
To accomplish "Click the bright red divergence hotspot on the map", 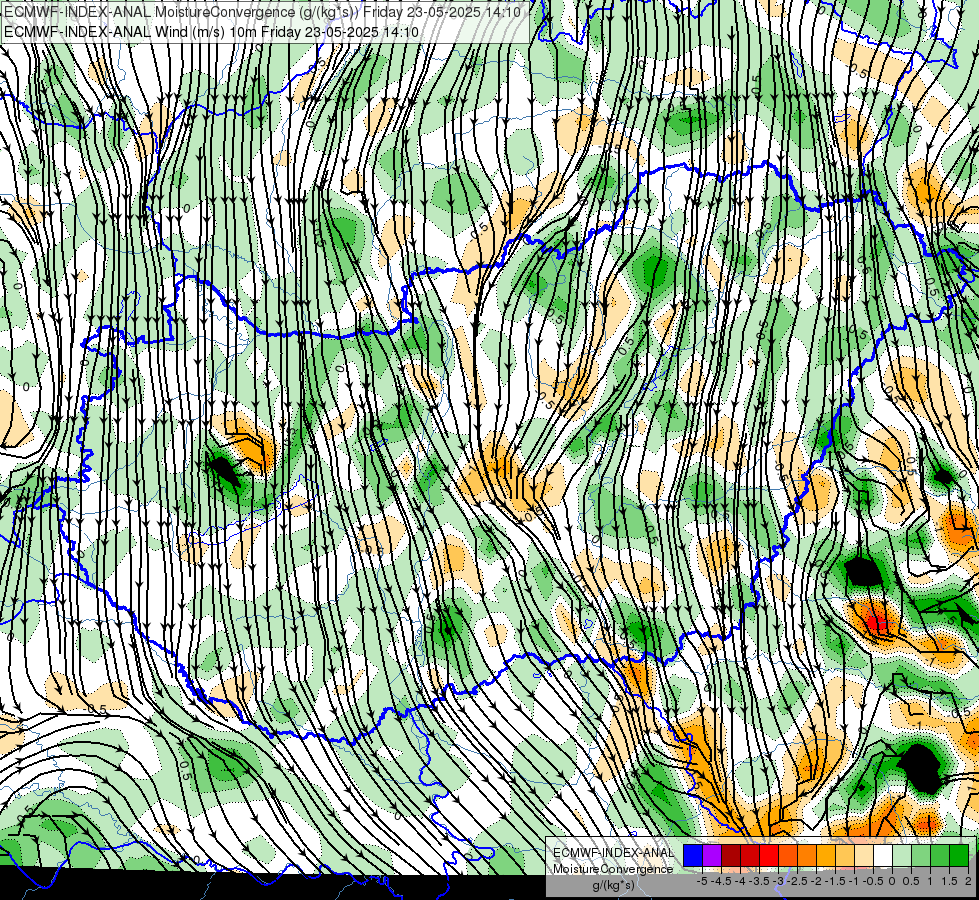I will 877,623.
